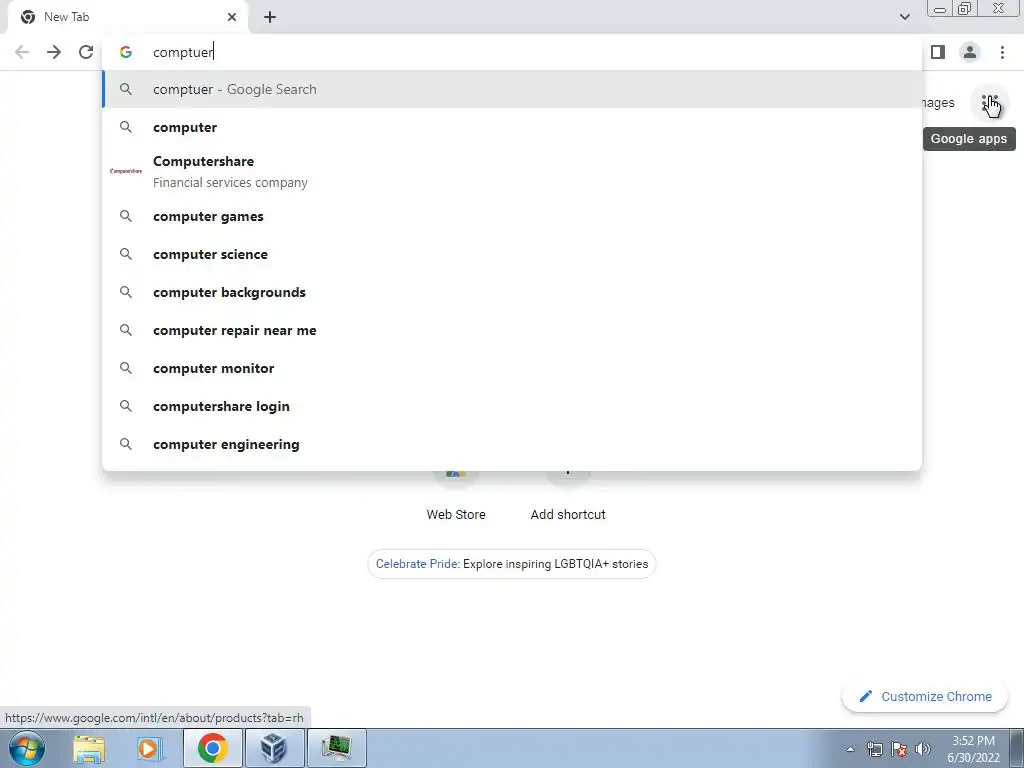The height and width of the screenshot is (768, 1024).
Task: Click search icon beside 'computer engineering'
Action: (126, 444)
